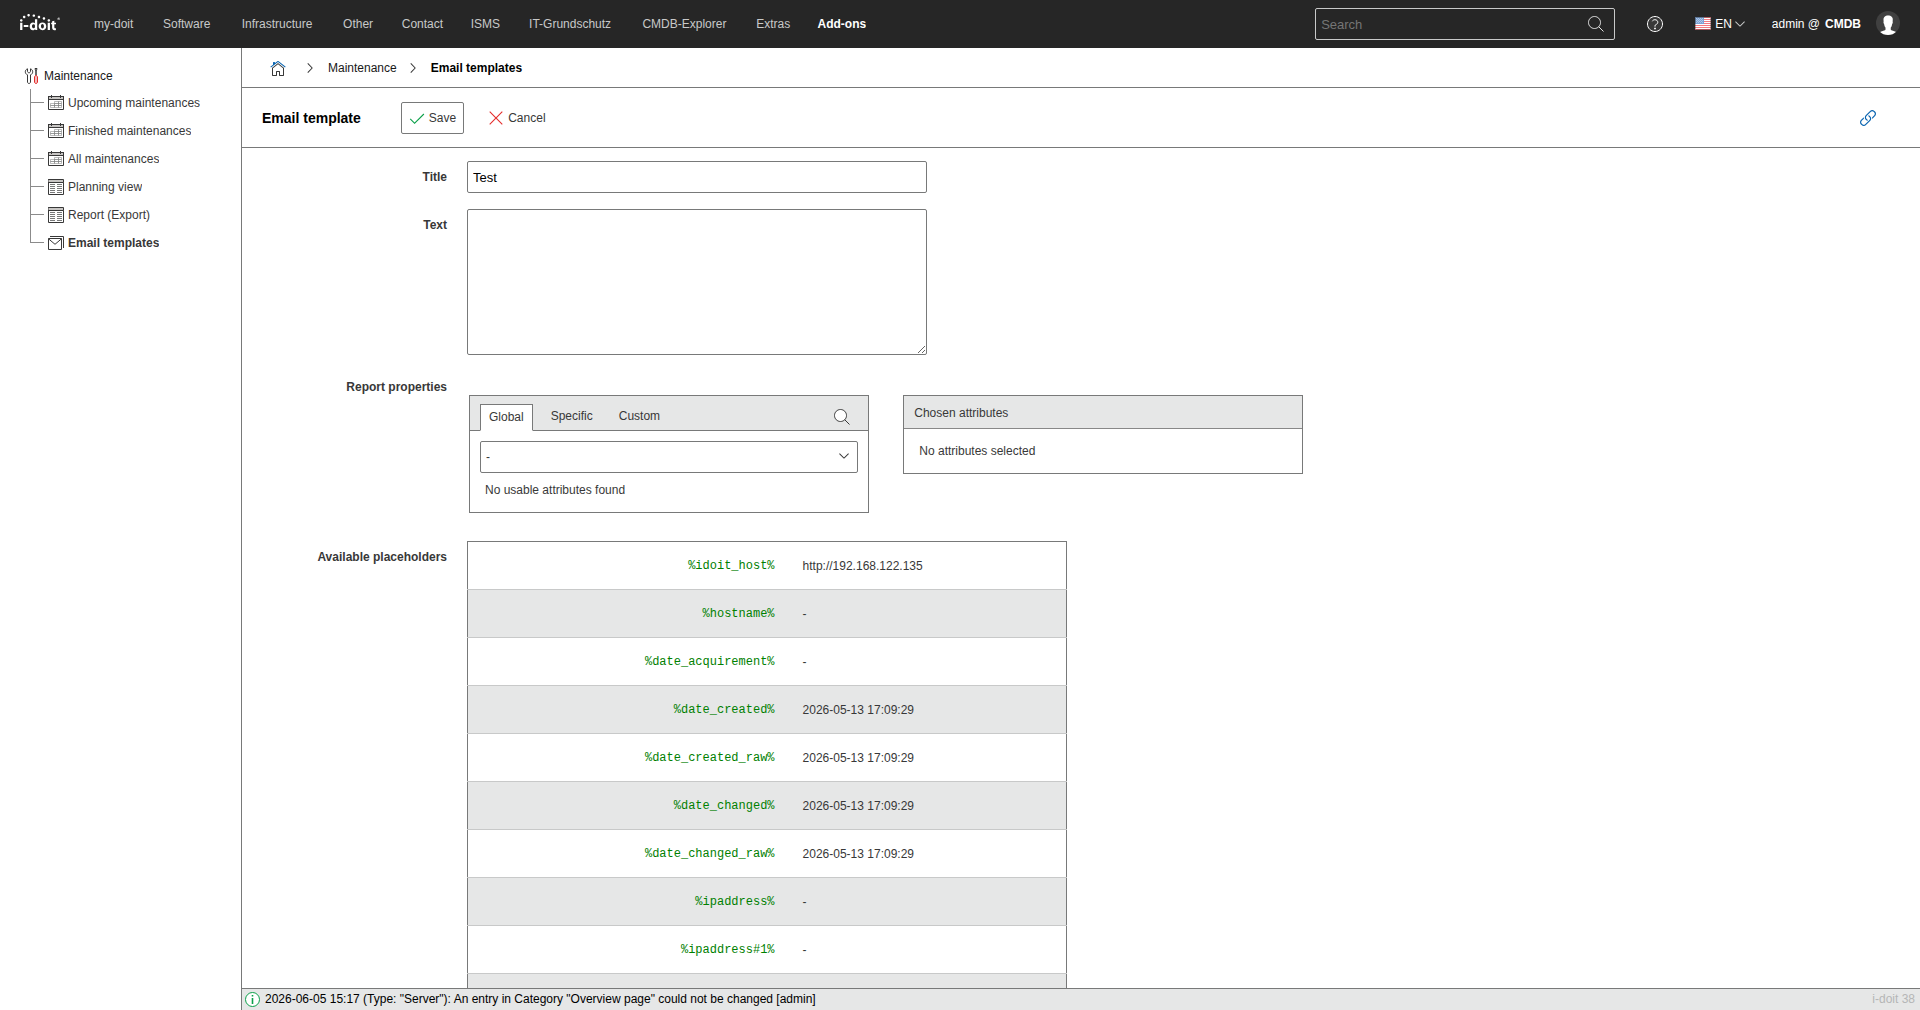Open the IT-Grundschutz menu
Viewport: 1920px width, 1010px height.
click(570, 24)
